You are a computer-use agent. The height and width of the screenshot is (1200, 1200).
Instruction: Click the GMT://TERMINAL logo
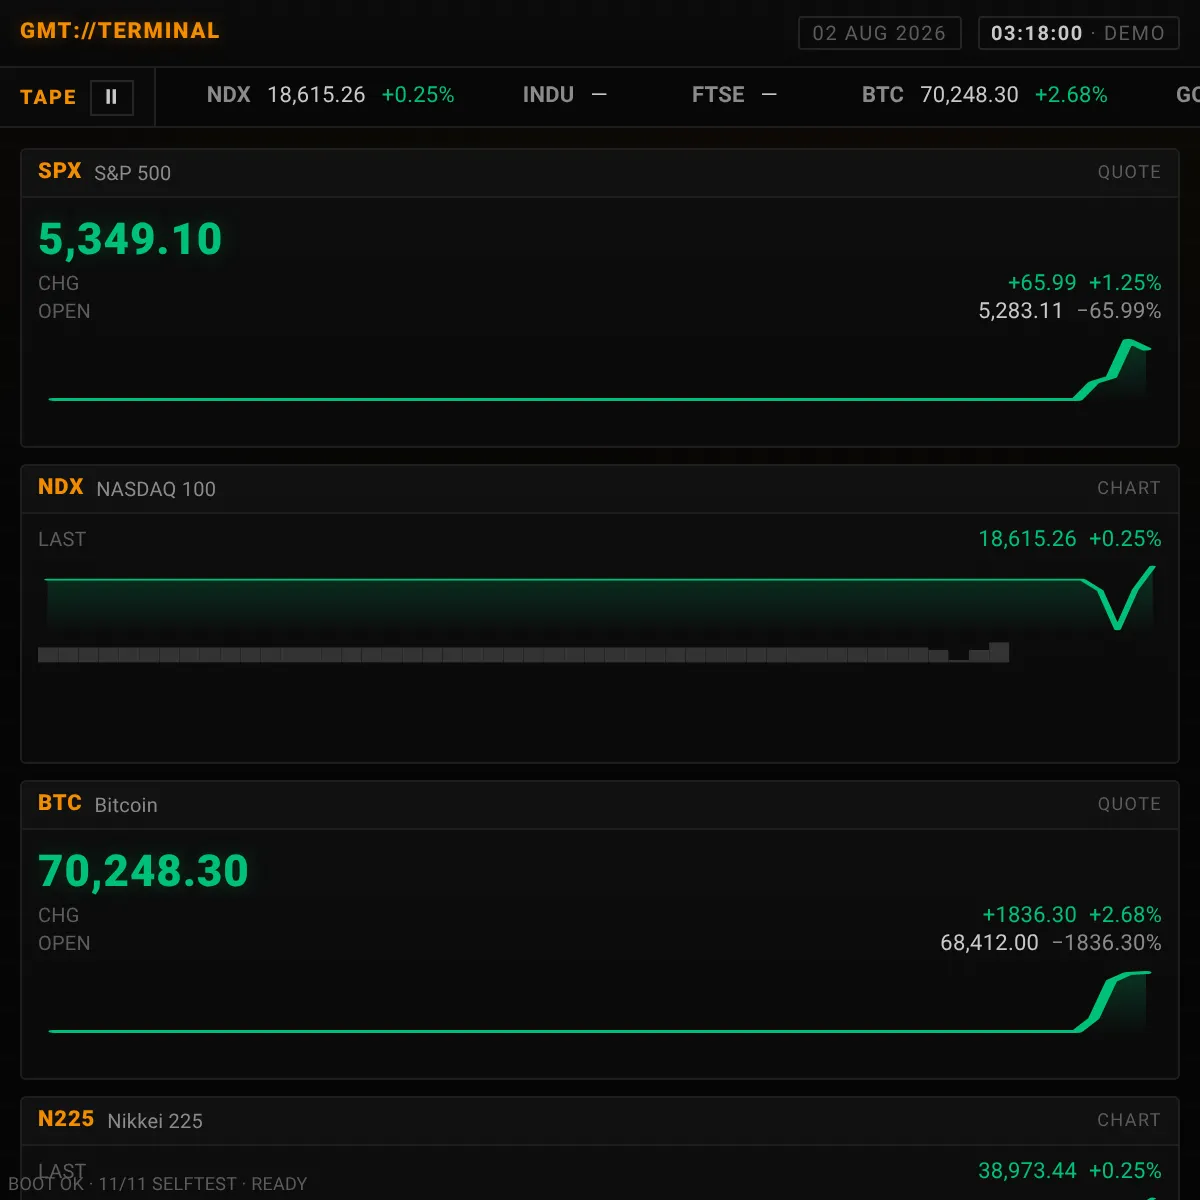(120, 31)
